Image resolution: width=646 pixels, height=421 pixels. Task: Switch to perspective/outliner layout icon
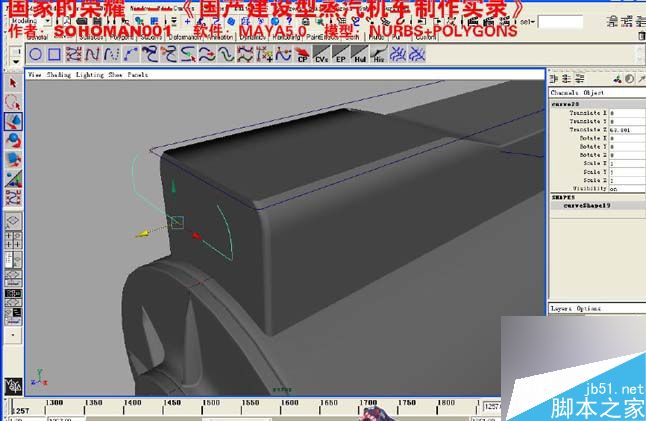[x=13, y=260]
